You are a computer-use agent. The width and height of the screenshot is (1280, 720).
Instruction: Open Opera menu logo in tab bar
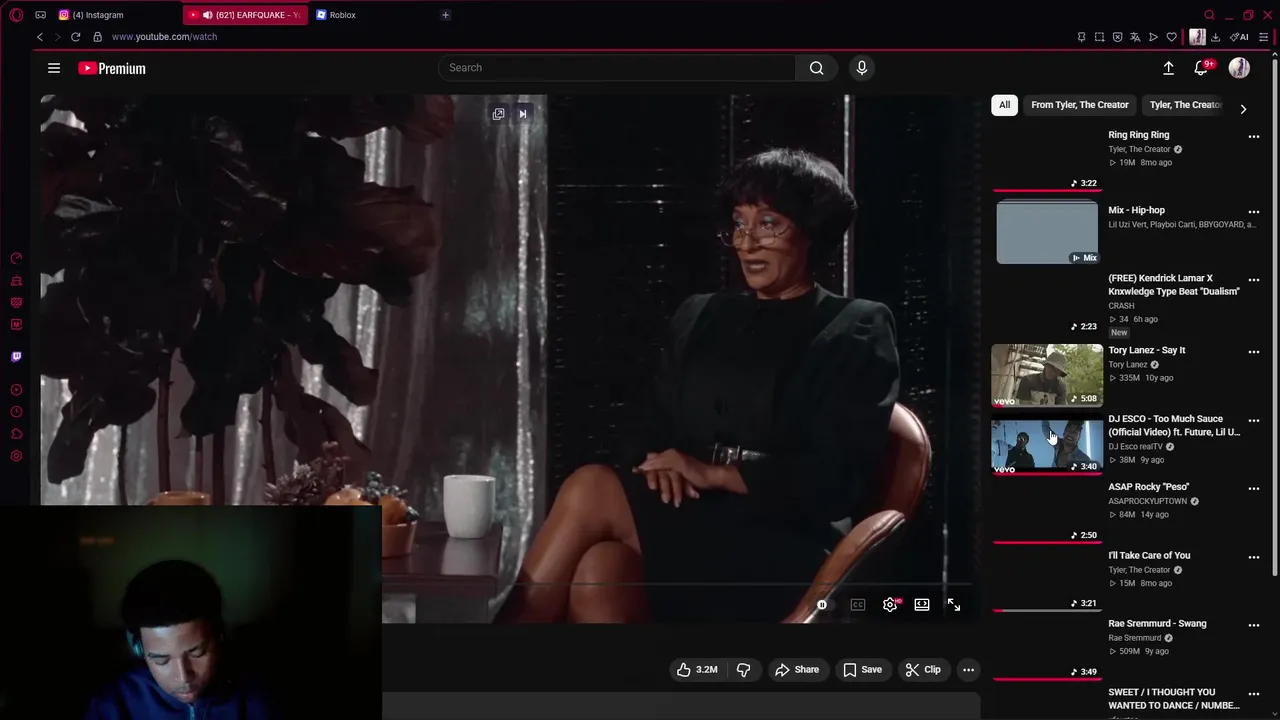[x=16, y=15]
